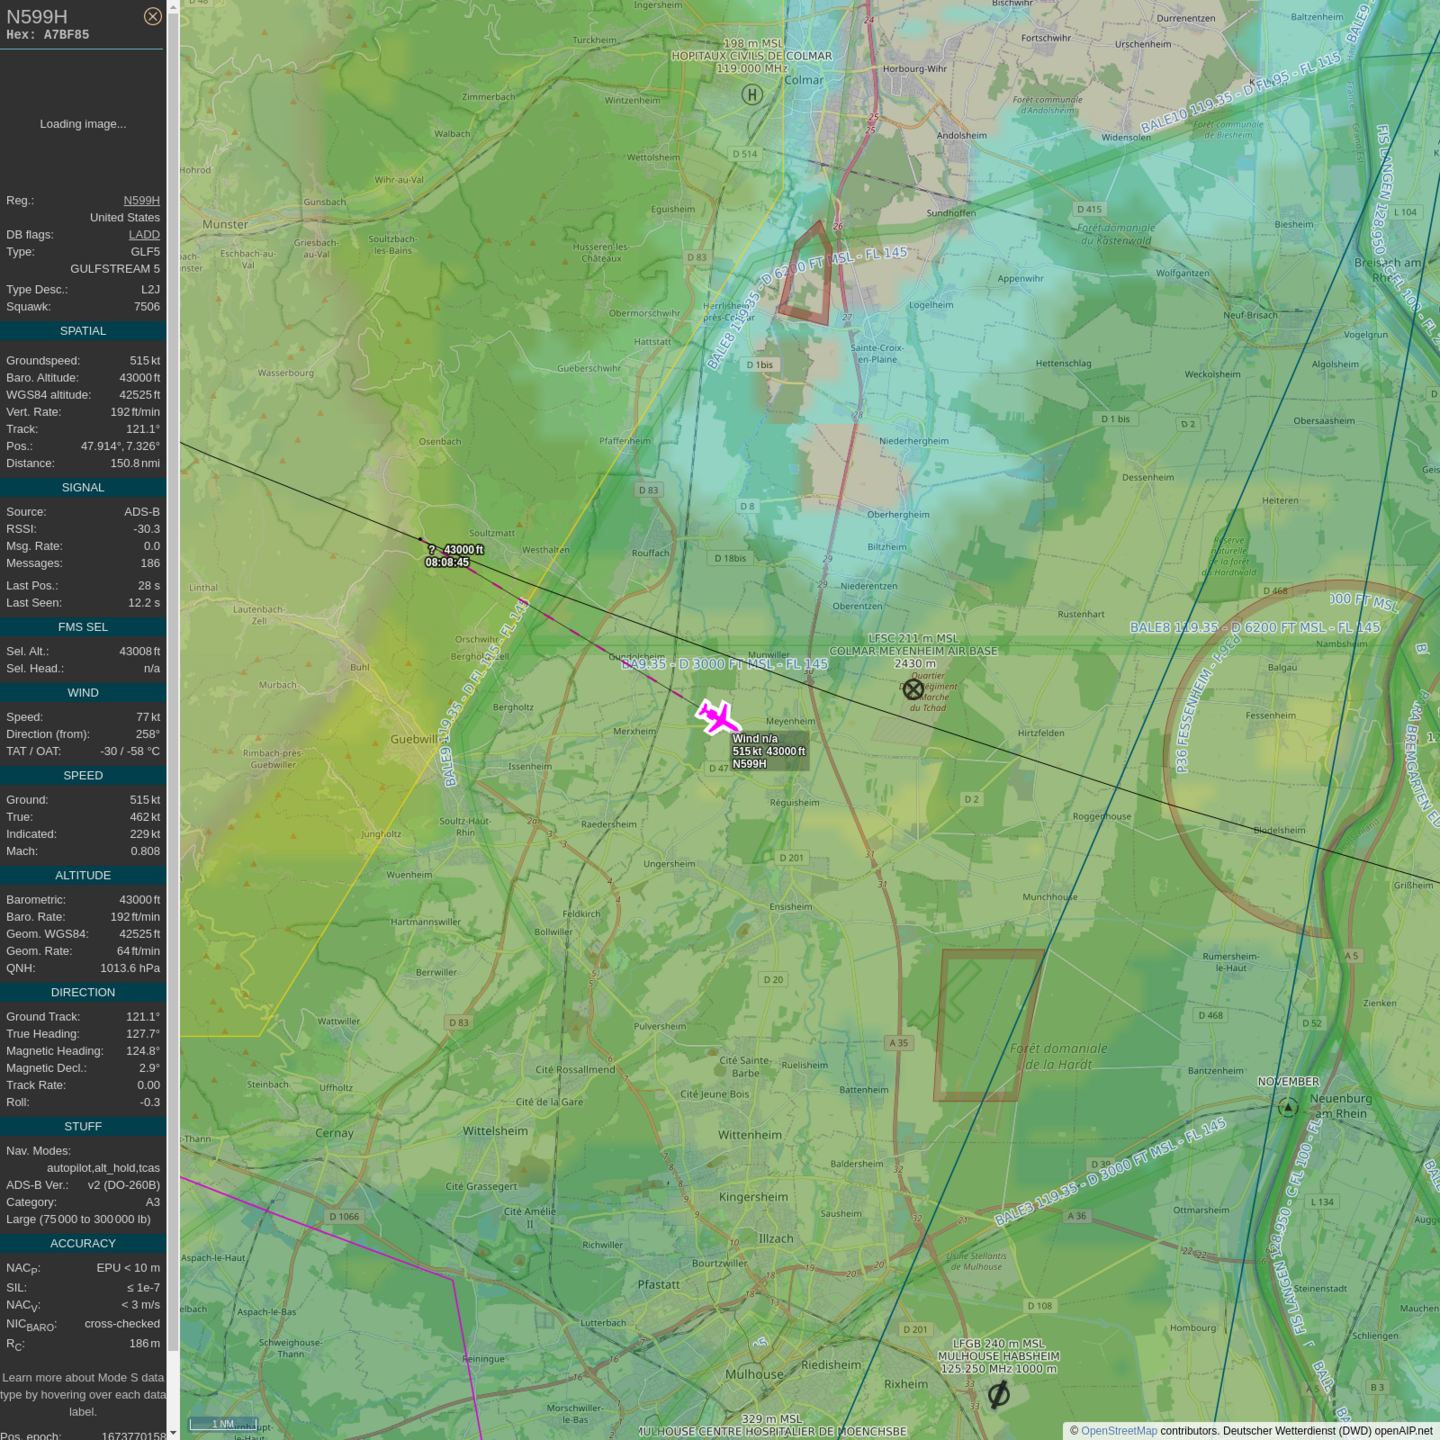Click the scroll down arrow of sidebar
The width and height of the screenshot is (1440, 1440).
click(x=173, y=1433)
